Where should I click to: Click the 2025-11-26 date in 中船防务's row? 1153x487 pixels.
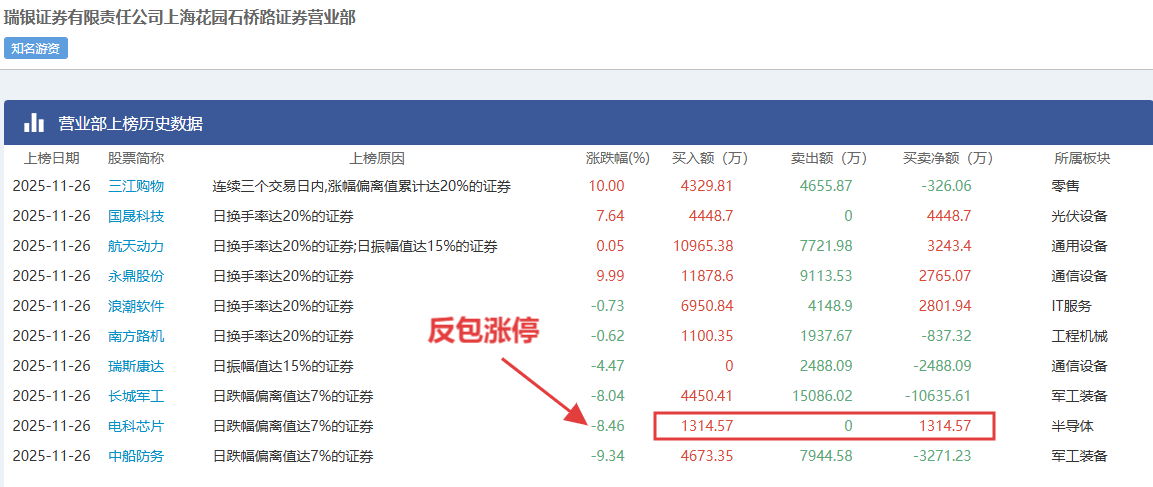pos(51,456)
